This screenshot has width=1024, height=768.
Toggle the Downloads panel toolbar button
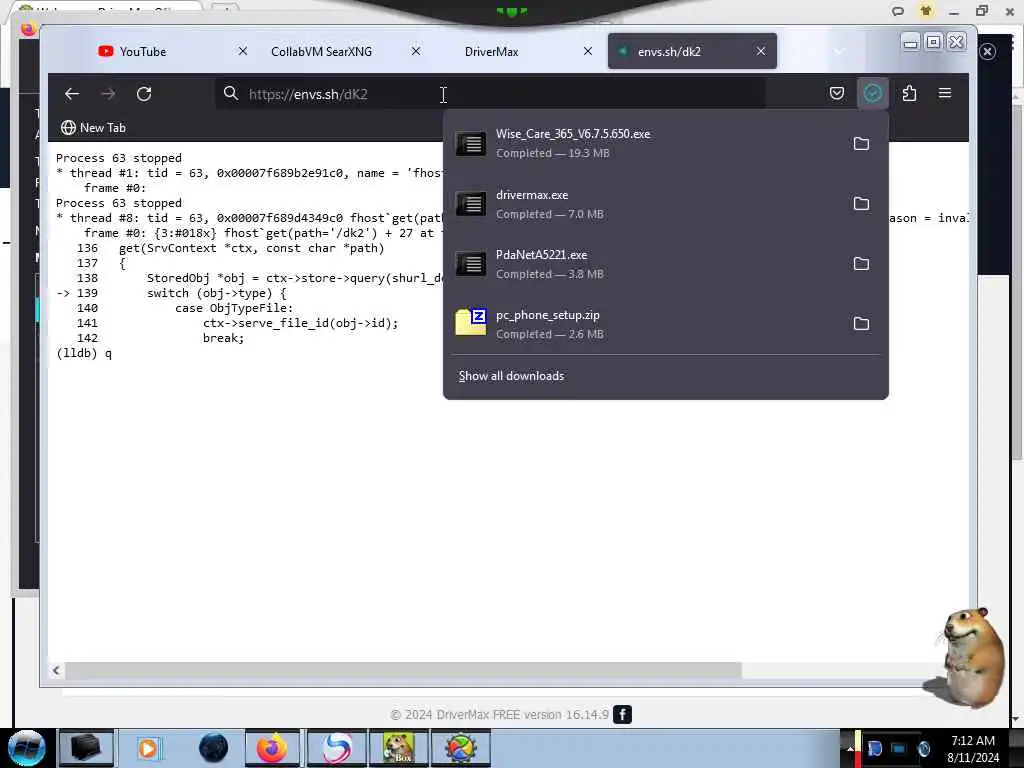click(872, 93)
